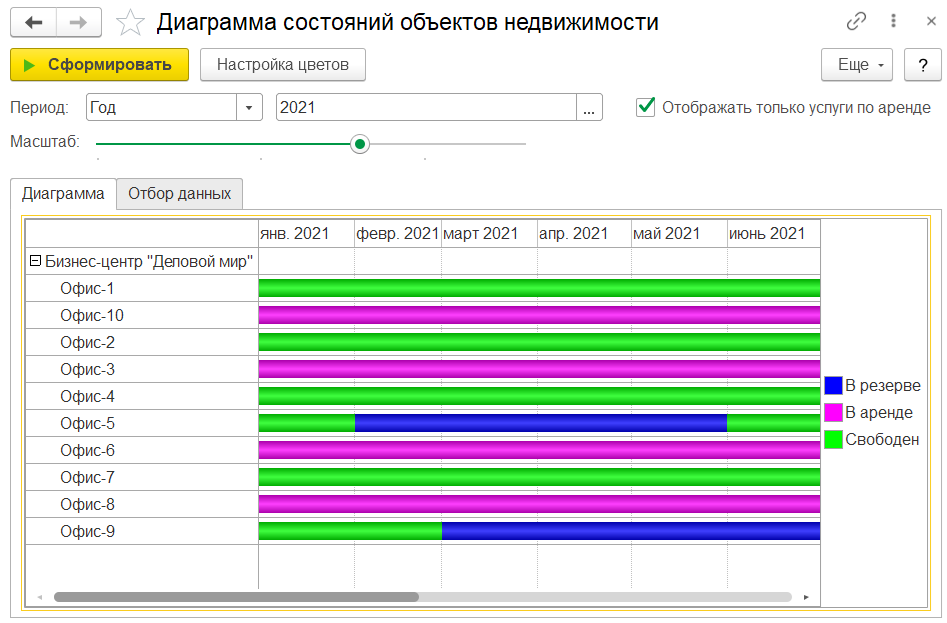Click the back navigation arrow
Viewport: 947px width, 623px height.
(x=34, y=22)
